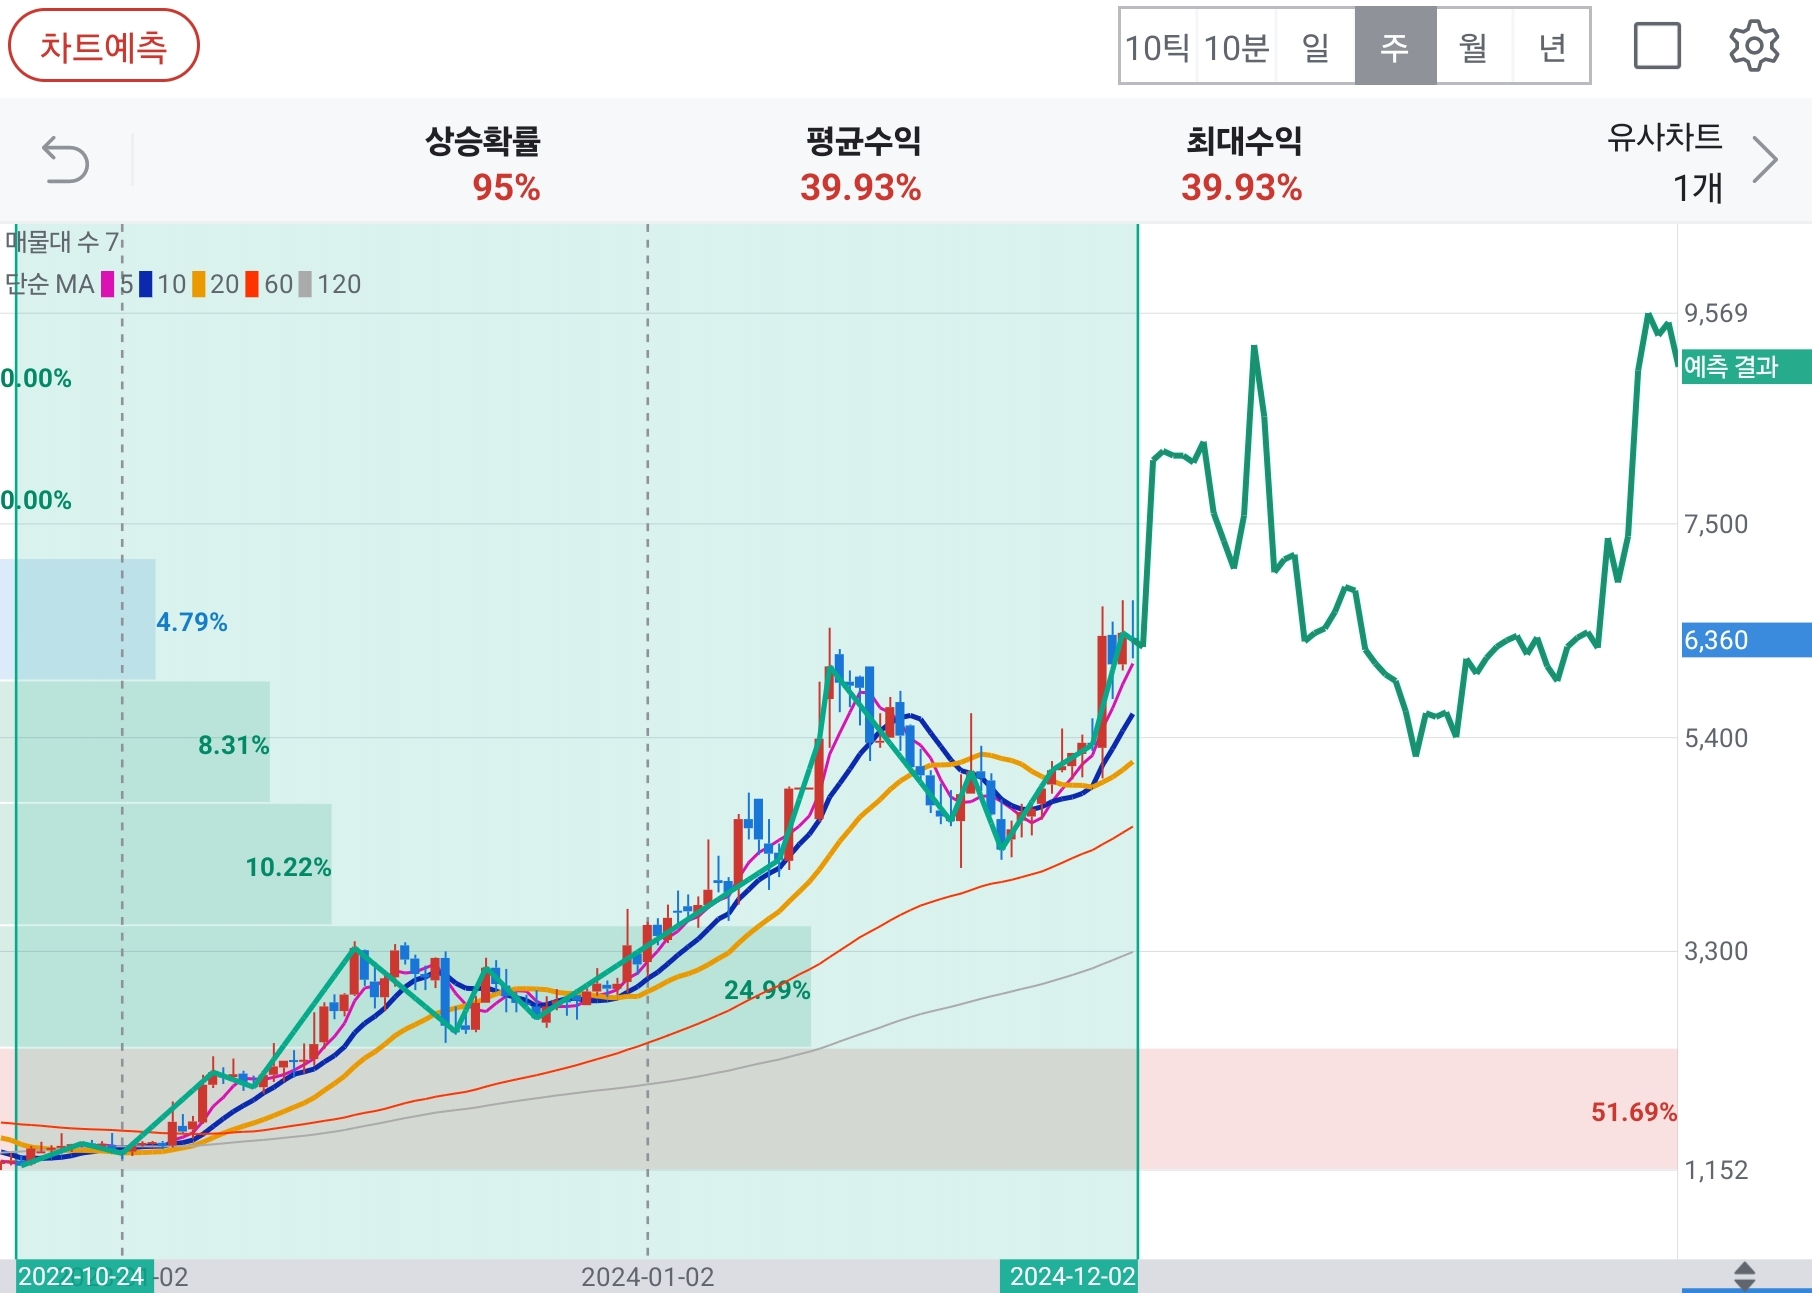Click the MA 10 blue color swatch

click(x=146, y=285)
